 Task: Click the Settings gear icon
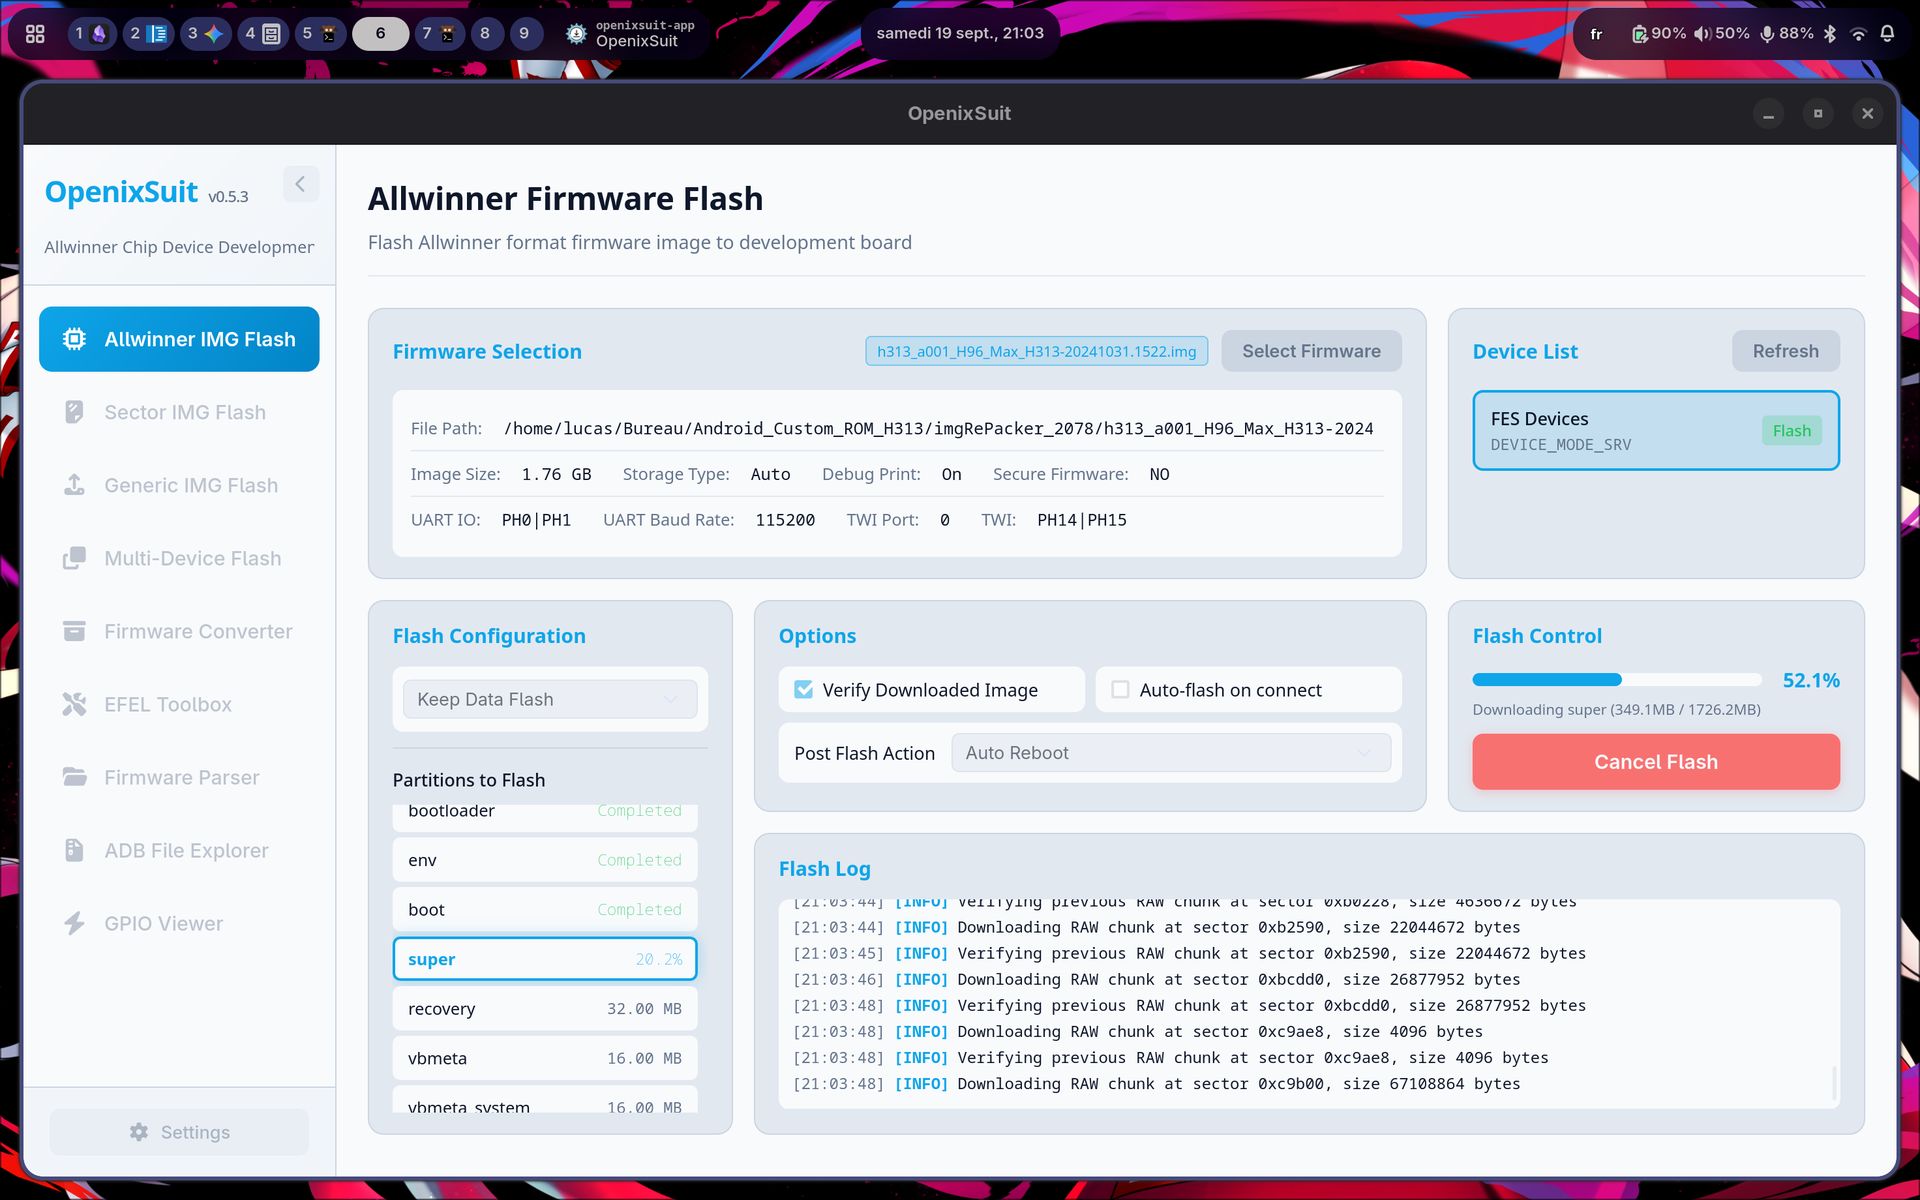coord(139,1132)
